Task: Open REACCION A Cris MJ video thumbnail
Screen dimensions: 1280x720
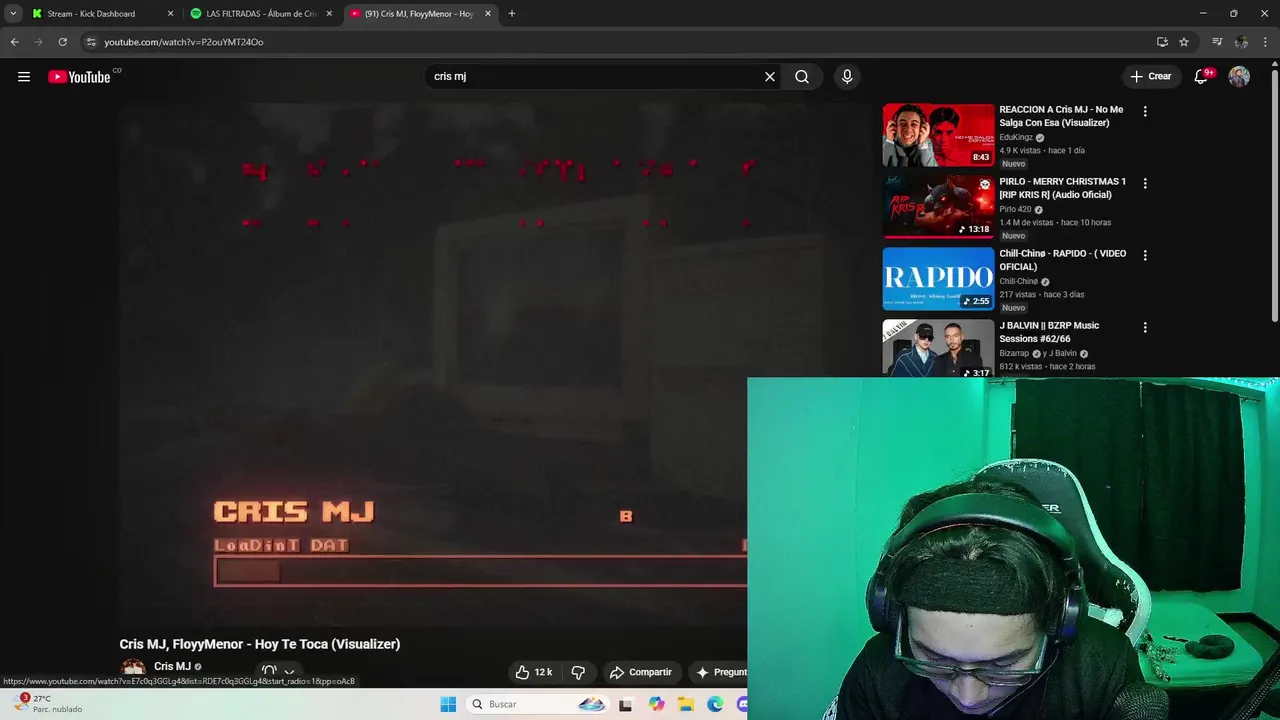Action: 938,135
